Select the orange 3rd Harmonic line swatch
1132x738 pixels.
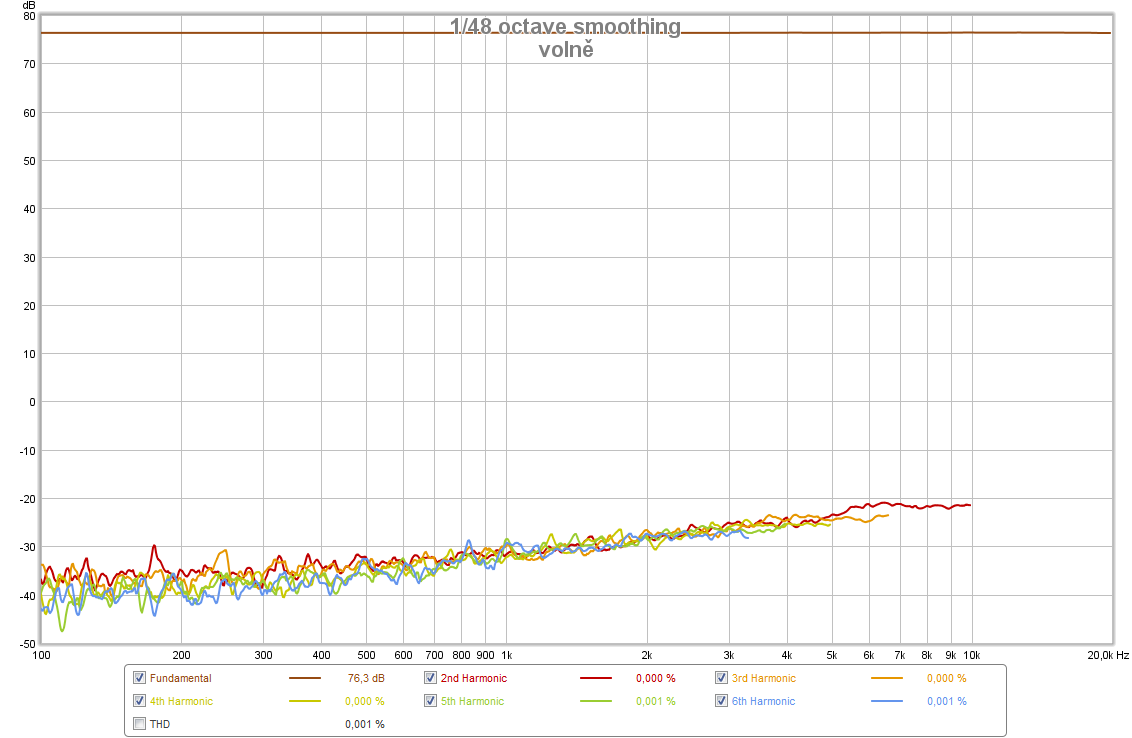887,679
